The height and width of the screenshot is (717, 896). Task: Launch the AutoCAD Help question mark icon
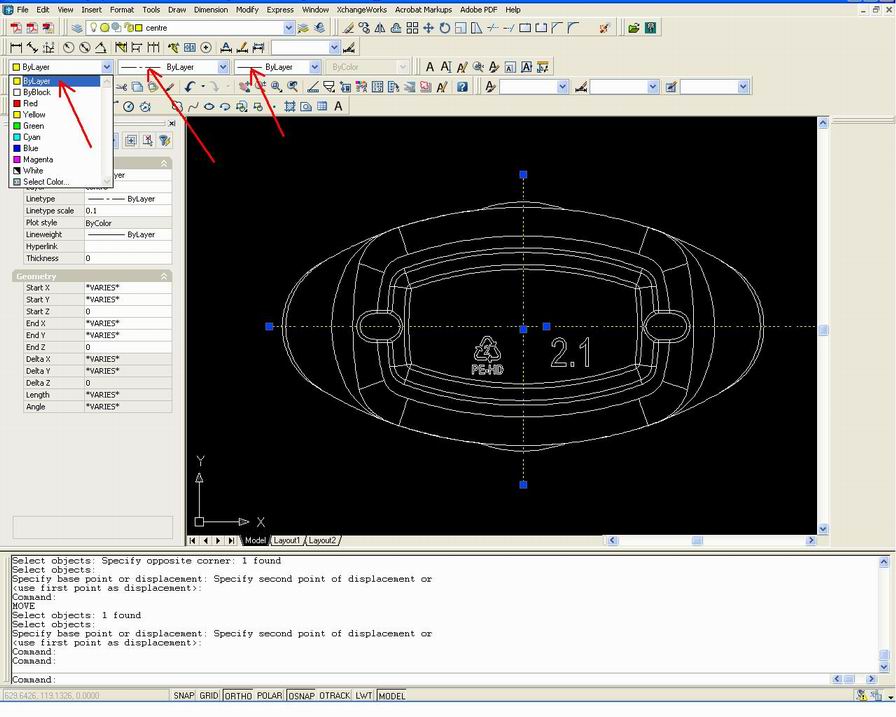460,87
